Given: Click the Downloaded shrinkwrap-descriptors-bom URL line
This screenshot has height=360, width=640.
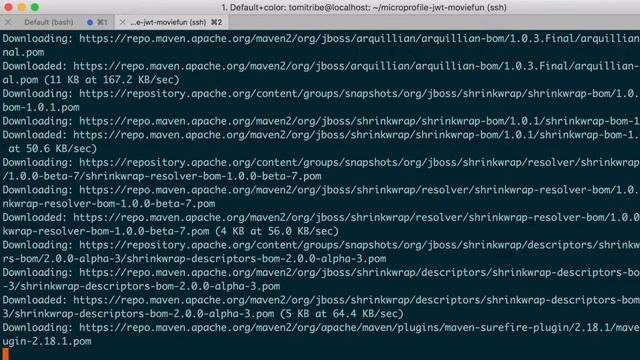Looking at the screenshot, I should coord(320,300).
